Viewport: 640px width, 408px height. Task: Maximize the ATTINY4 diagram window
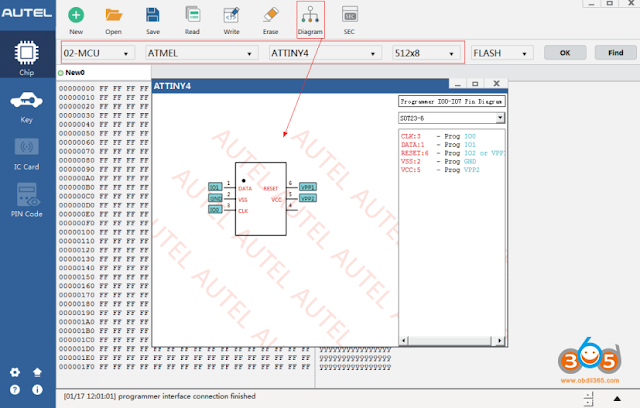tap(475, 84)
